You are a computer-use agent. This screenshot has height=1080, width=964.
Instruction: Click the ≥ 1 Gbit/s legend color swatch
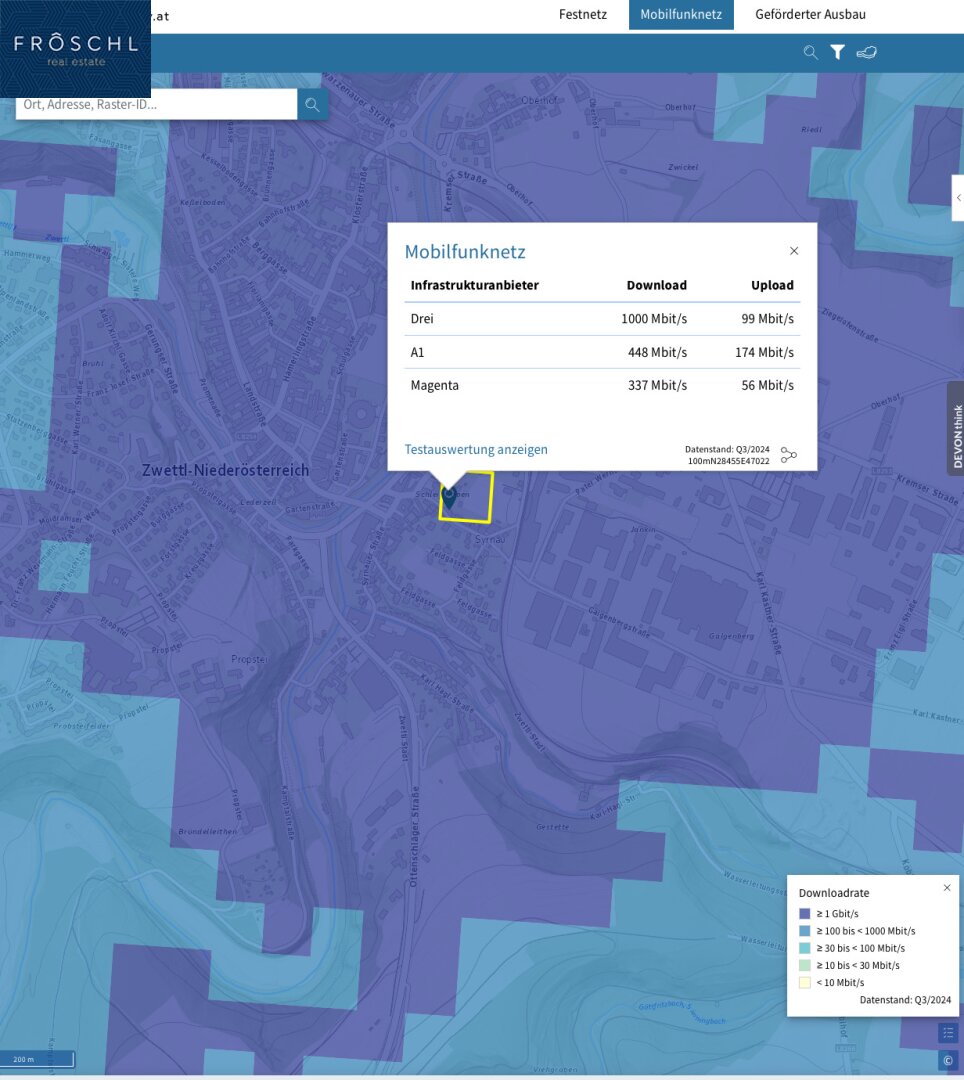point(805,913)
